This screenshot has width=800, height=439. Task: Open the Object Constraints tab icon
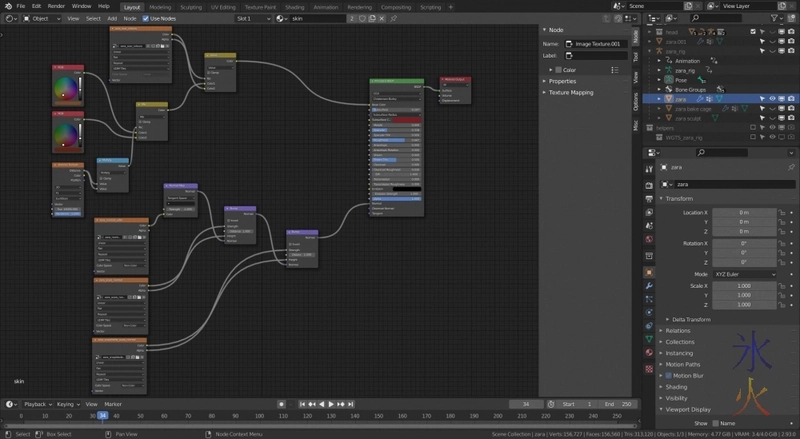(x=649, y=326)
